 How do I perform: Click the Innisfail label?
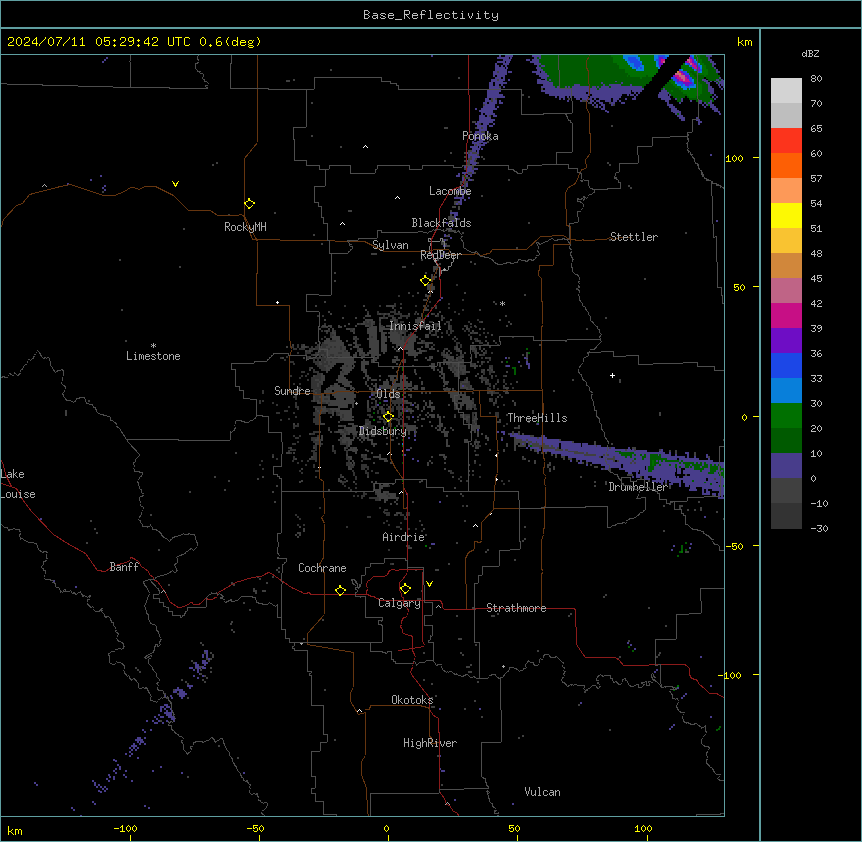coord(415,326)
